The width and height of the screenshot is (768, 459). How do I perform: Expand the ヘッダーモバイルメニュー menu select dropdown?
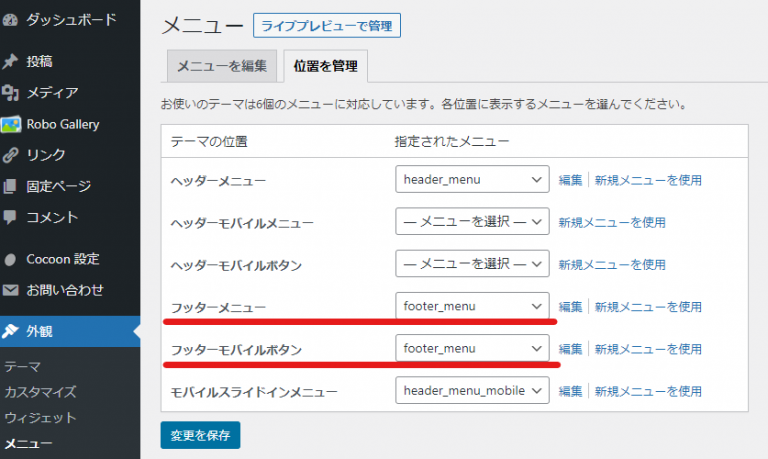tap(473, 222)
